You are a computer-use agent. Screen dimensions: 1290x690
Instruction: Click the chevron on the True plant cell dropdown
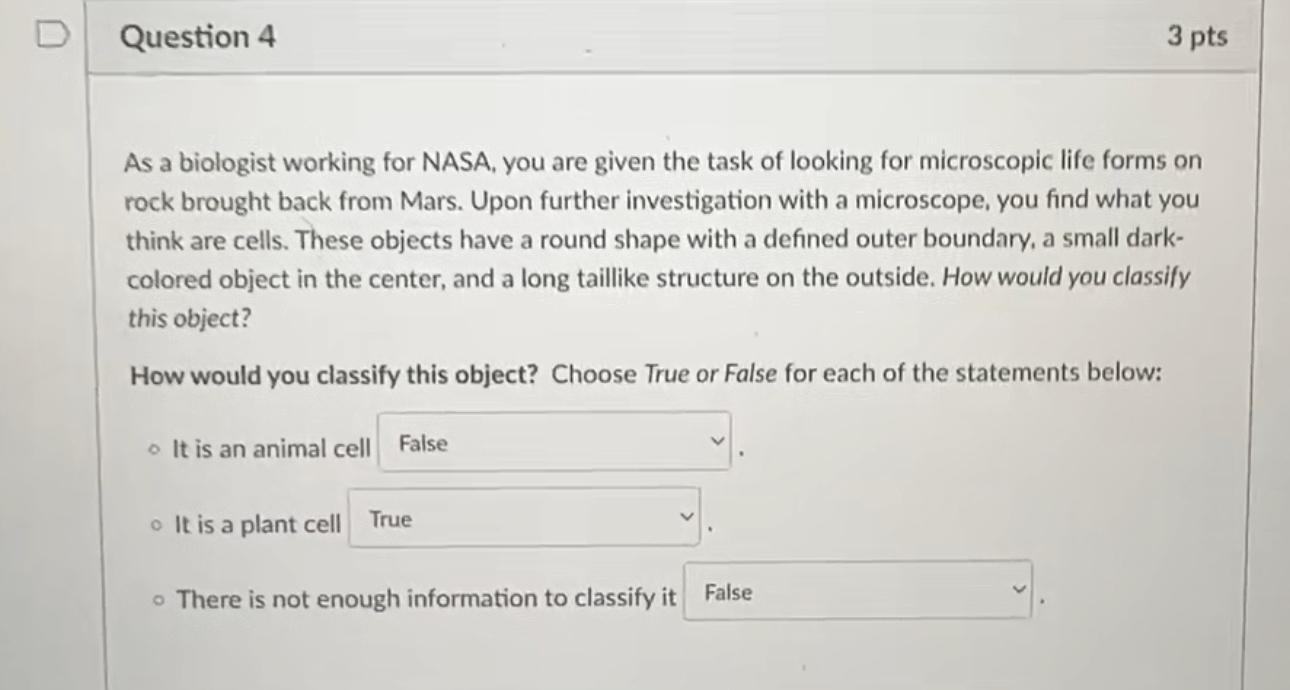pyautogui.click(x=687, y=516)
